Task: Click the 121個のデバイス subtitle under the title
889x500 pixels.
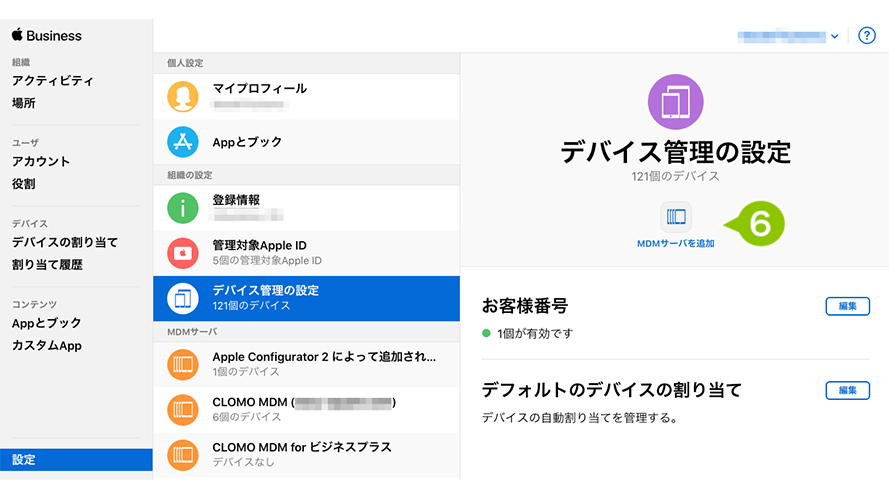Action: point(675,176)
